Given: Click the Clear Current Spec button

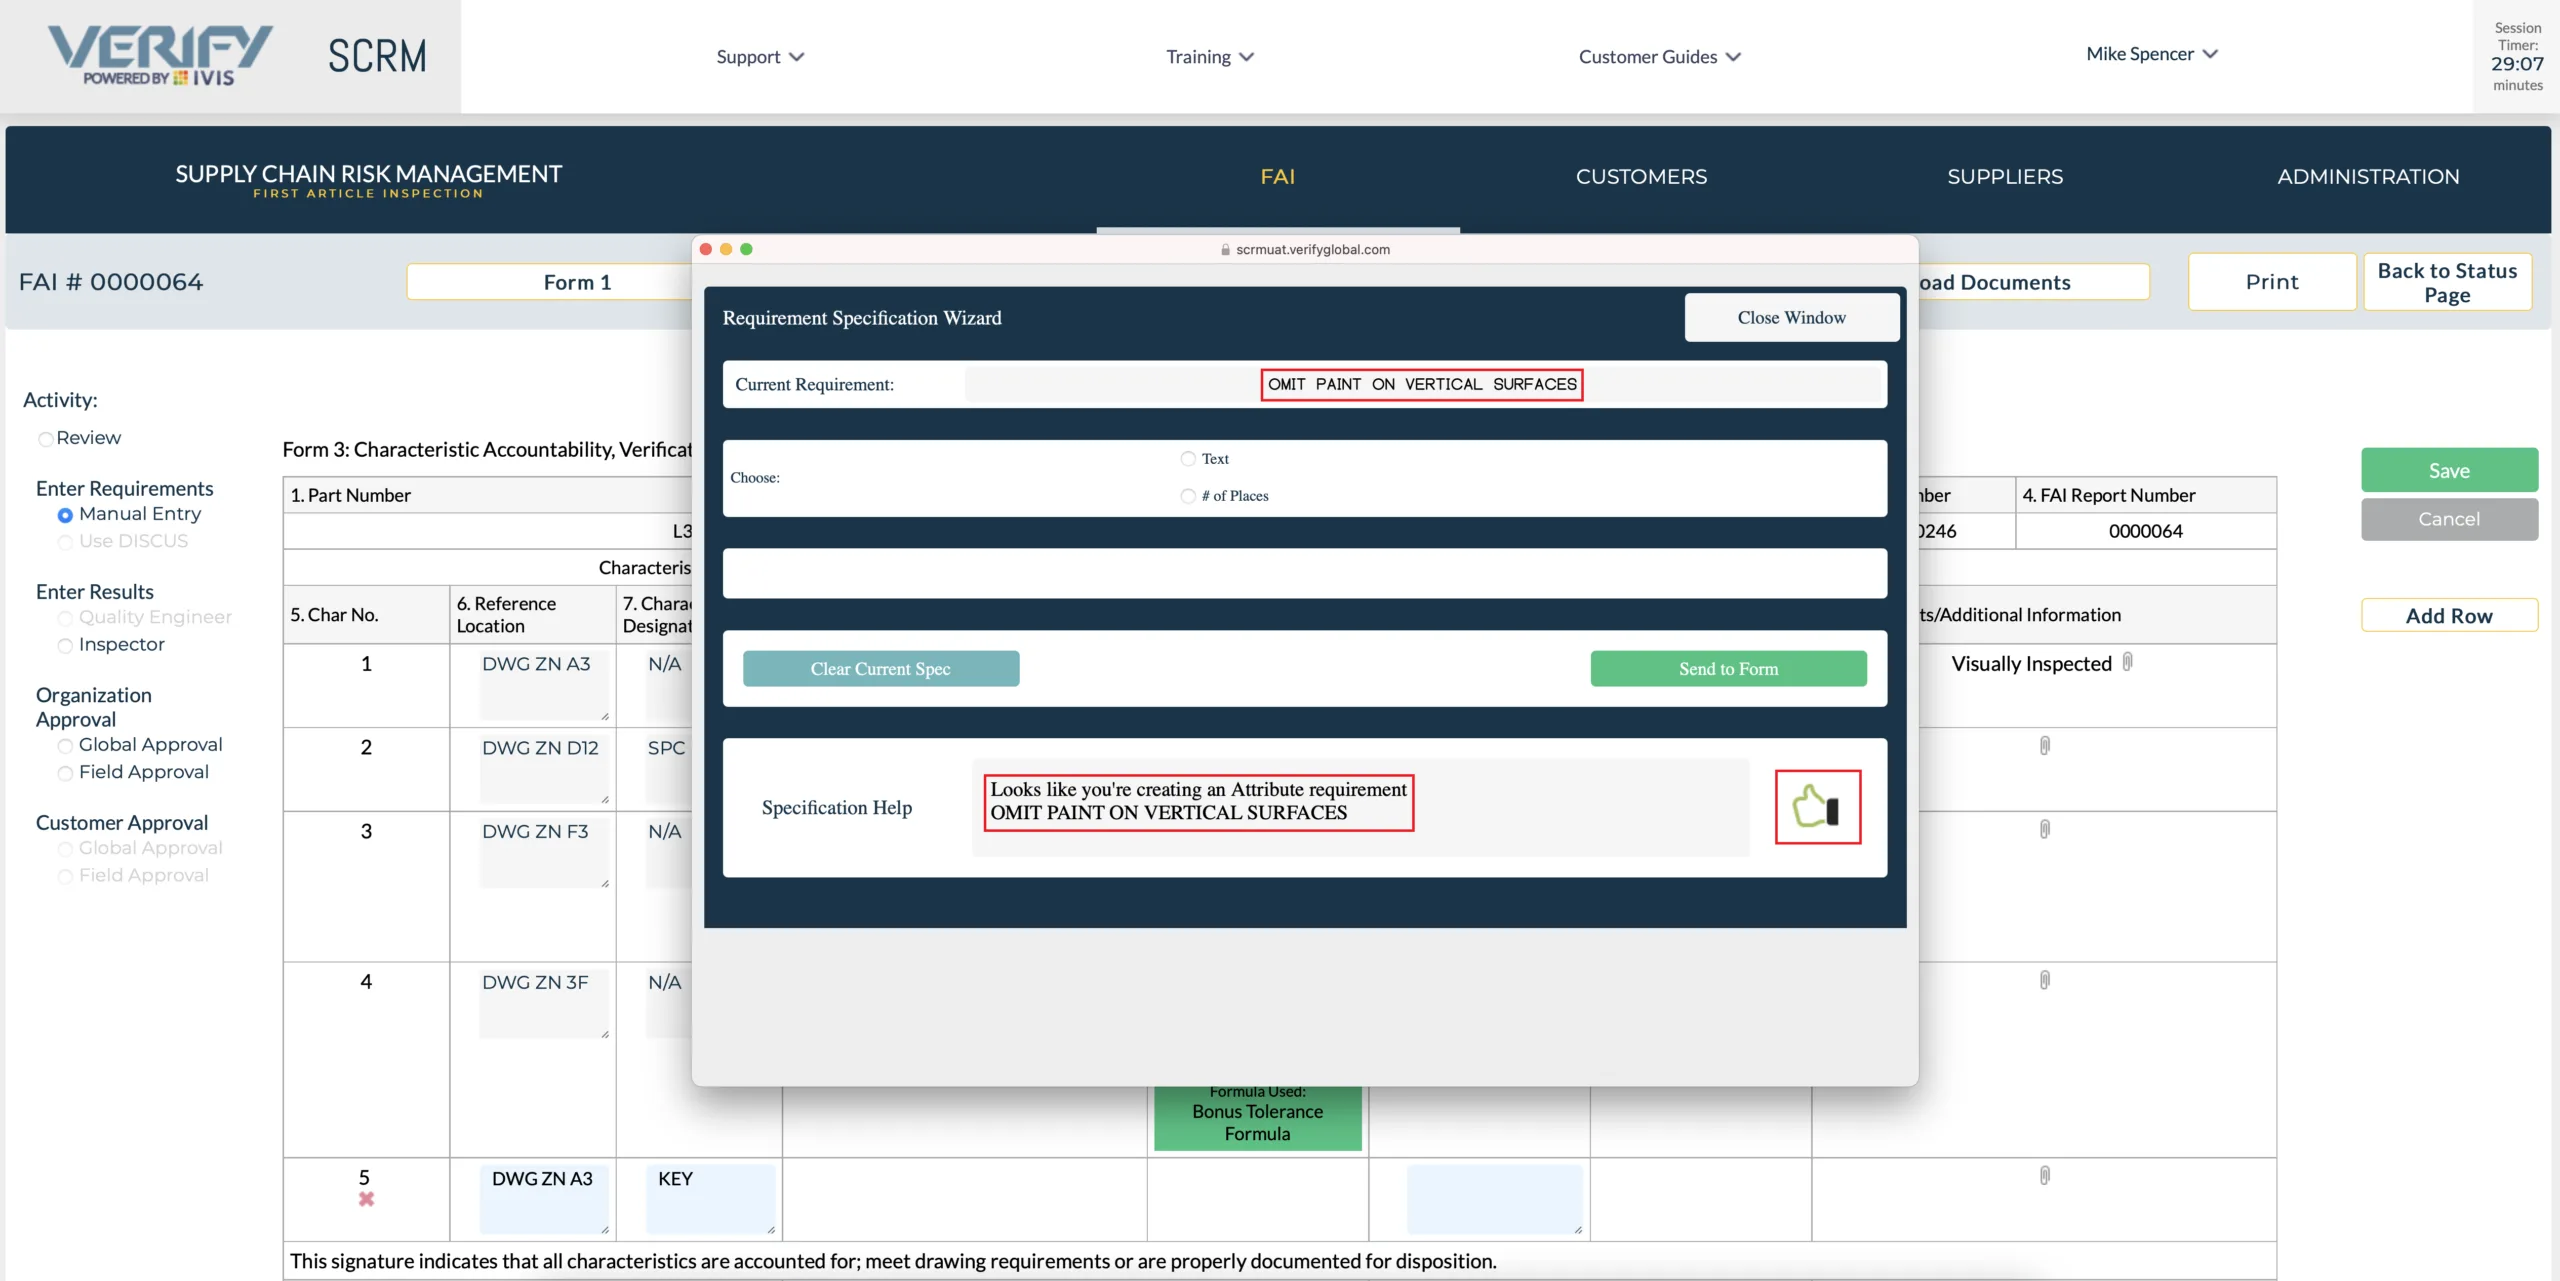Looking at the screenshot, I should pos(880,669).
